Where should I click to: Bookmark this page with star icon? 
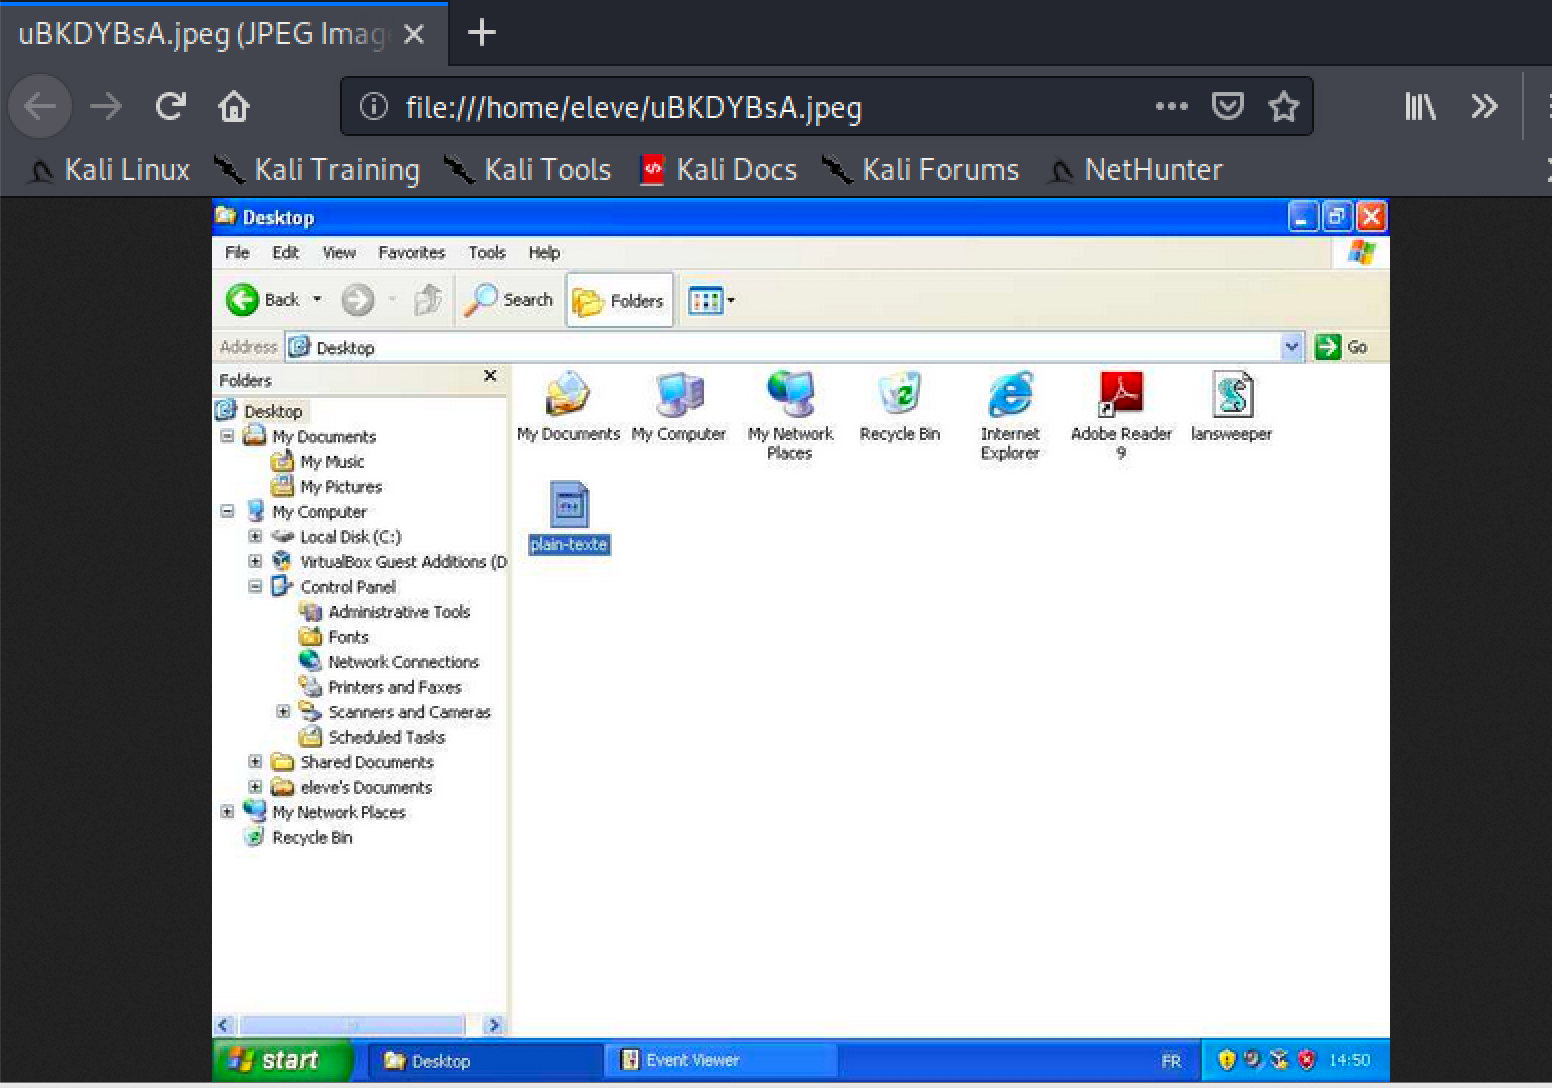click(1283, 106)
